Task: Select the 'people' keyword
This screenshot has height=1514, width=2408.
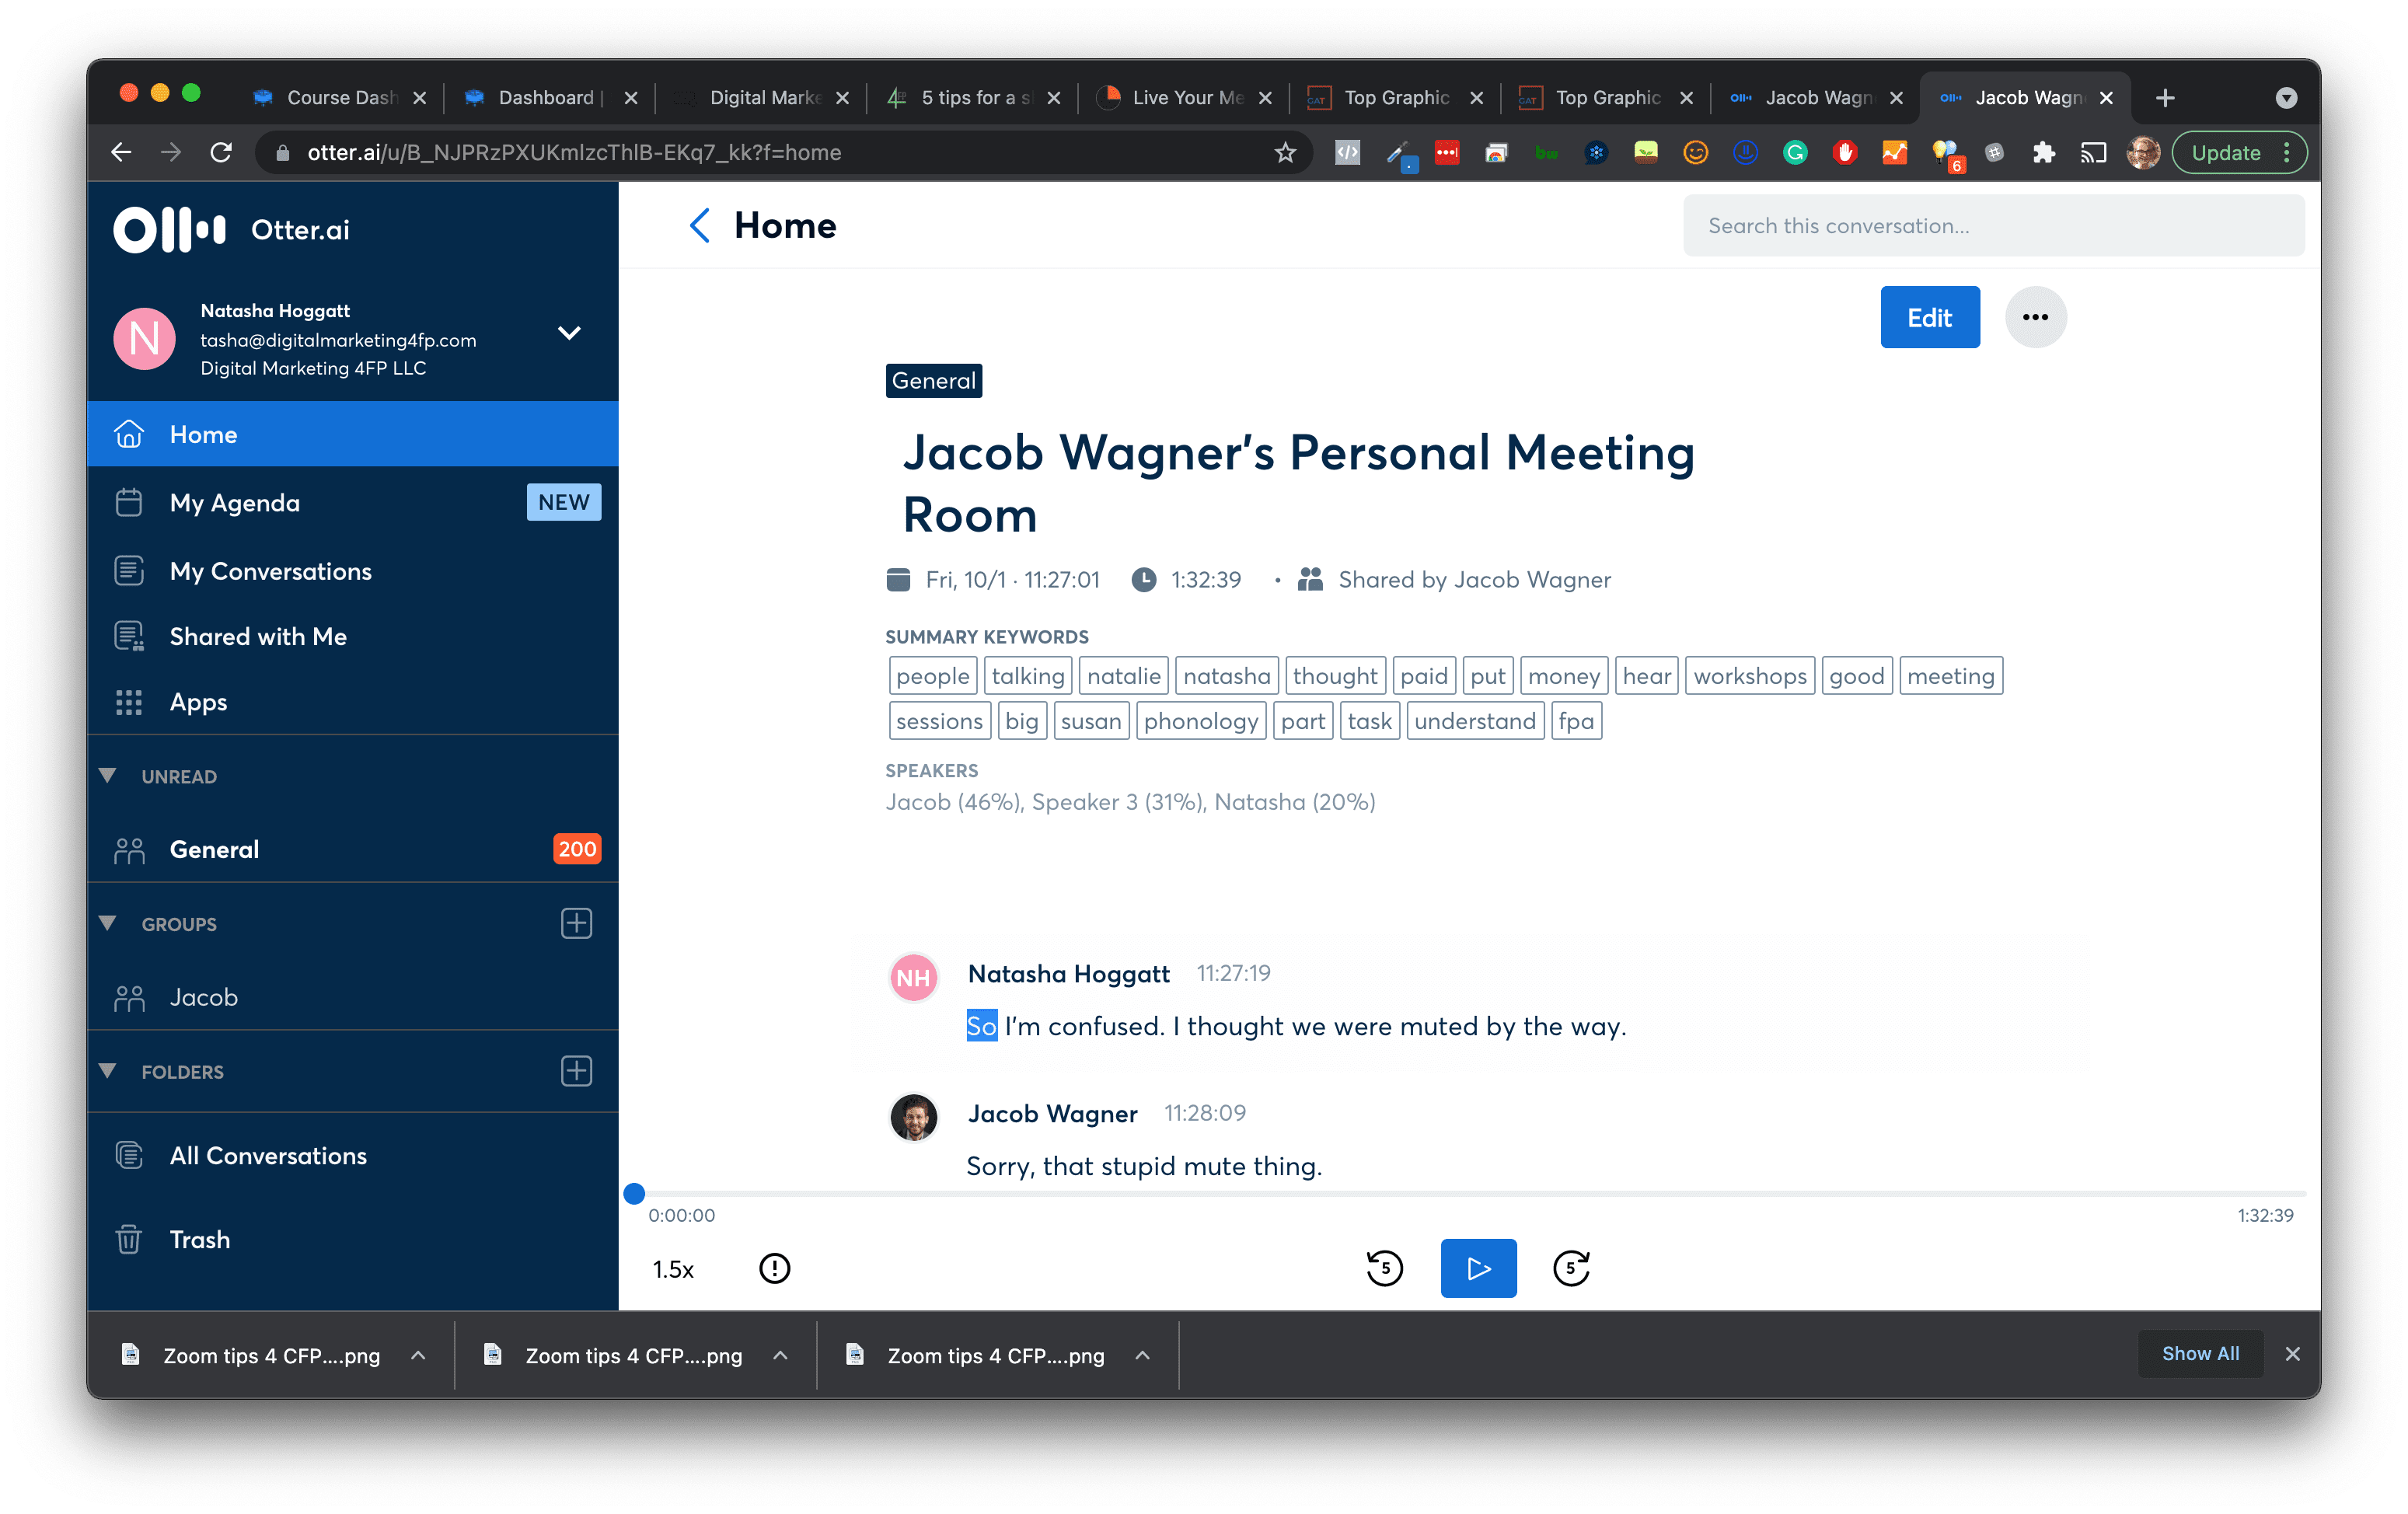Action: click(x=932, y=676)
